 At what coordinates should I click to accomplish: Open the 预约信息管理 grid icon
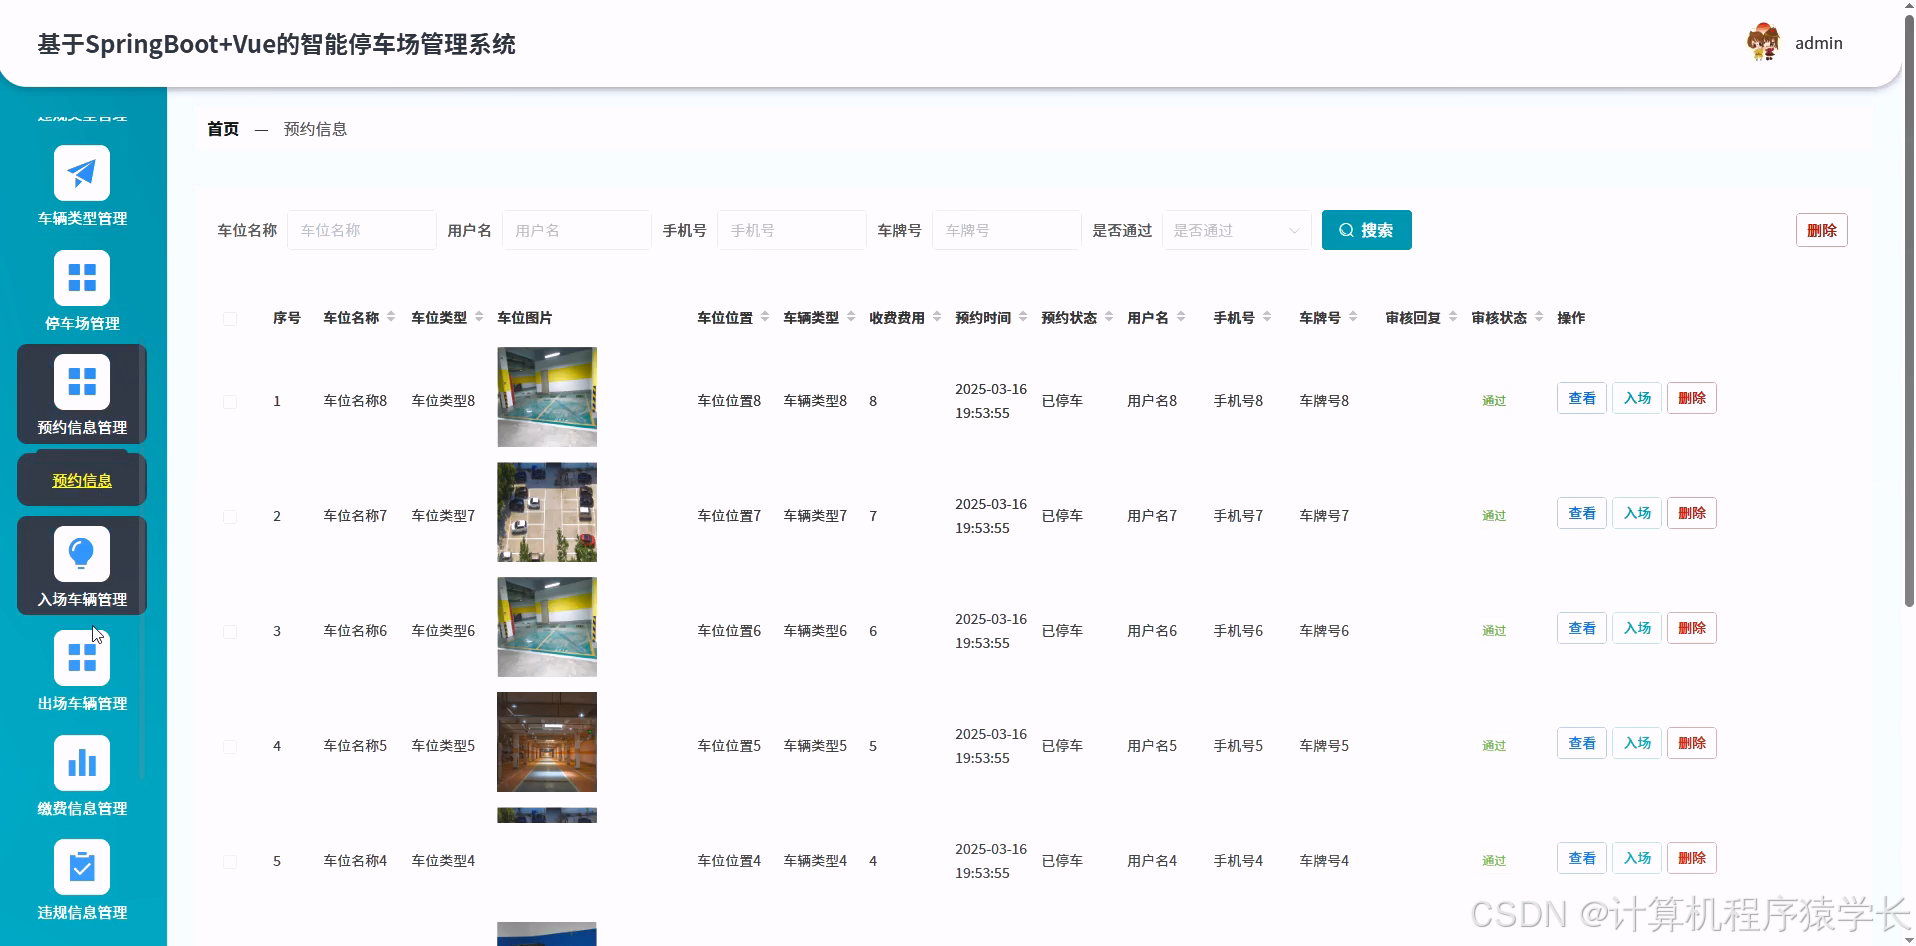(x=82, y=382)
